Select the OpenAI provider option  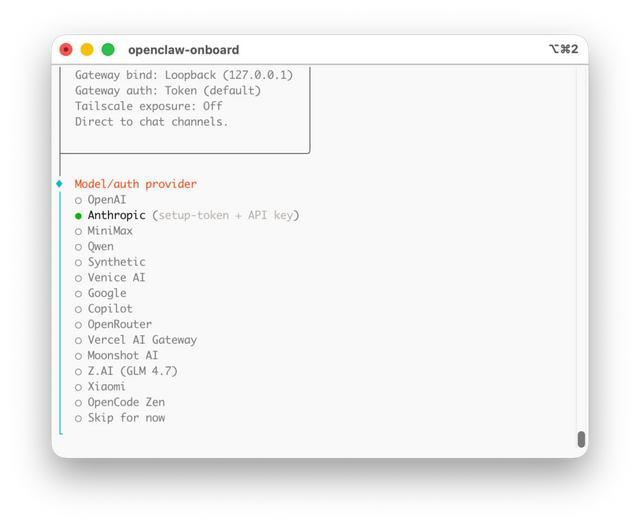tap(106, 200)
